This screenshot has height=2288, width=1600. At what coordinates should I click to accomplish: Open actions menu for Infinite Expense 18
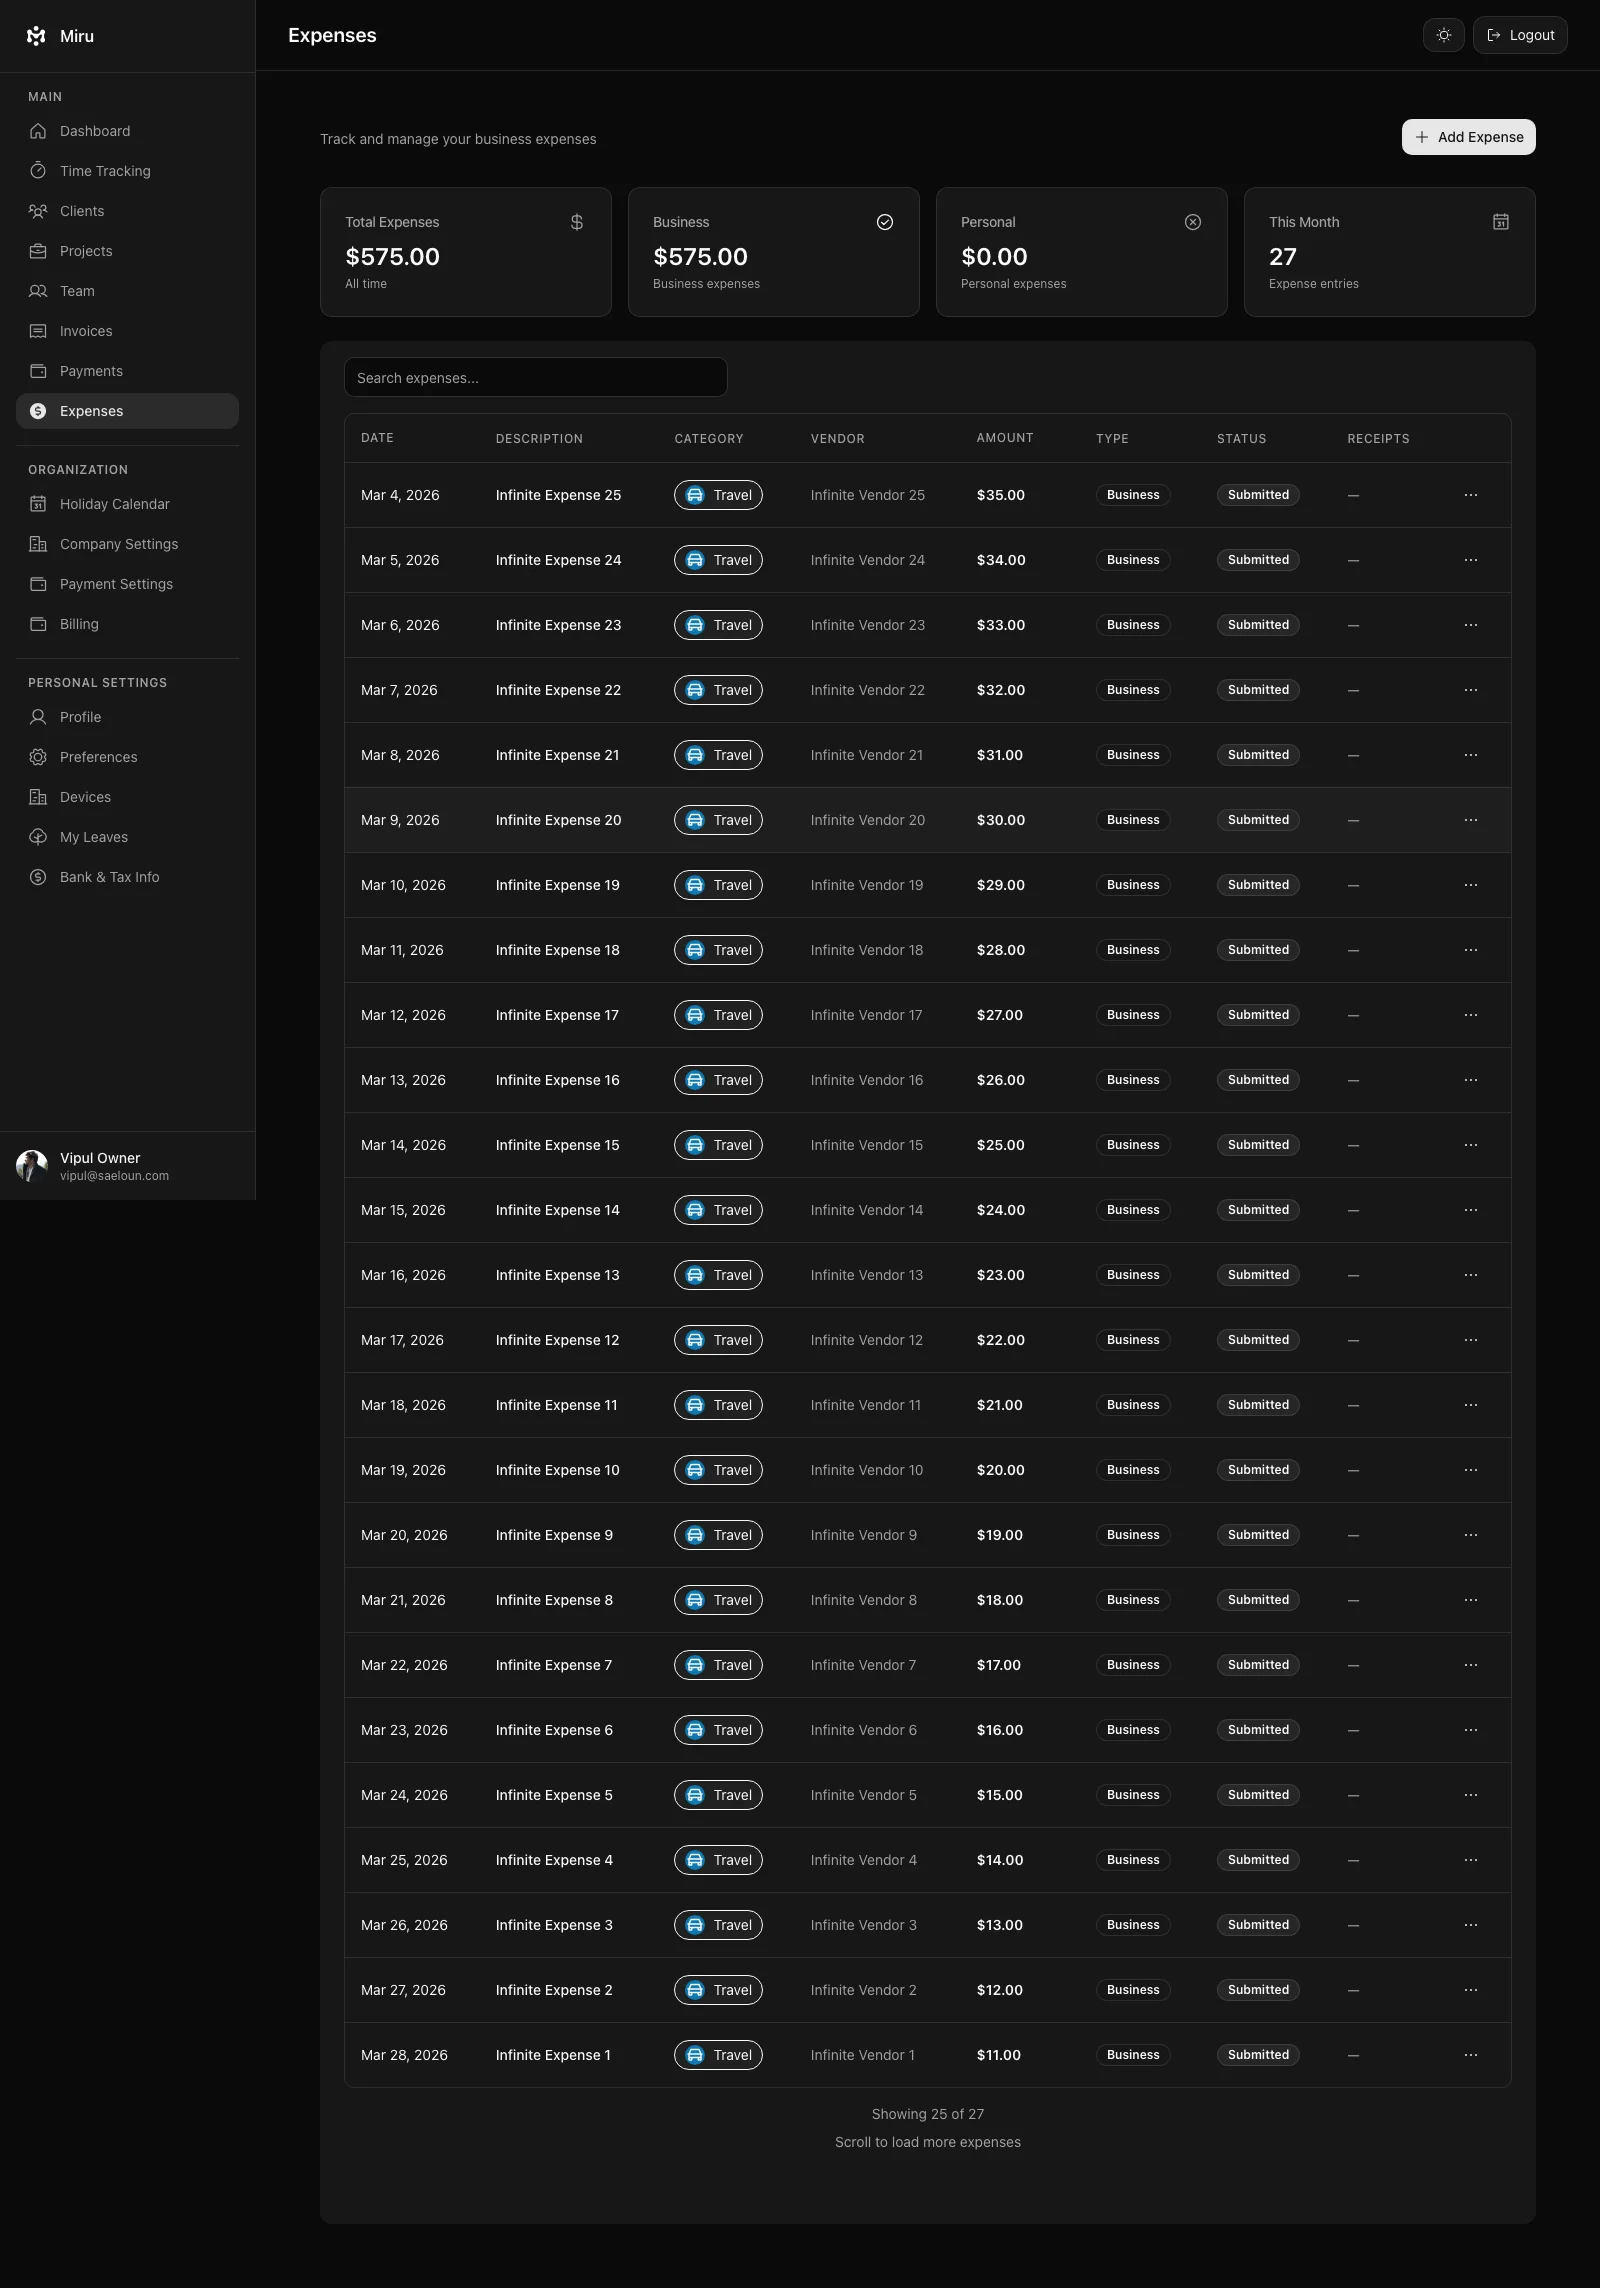(x=1470, y=950)
